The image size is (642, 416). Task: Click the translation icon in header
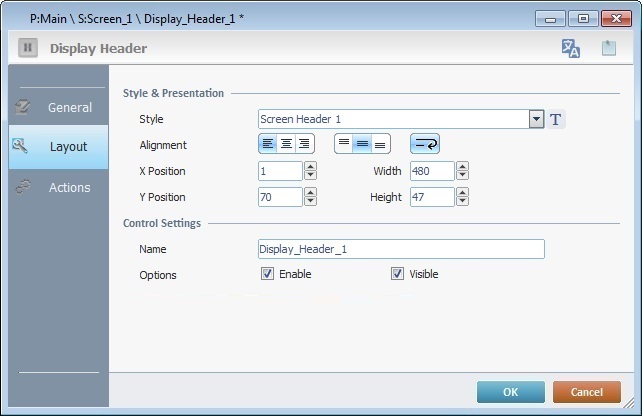571,49
